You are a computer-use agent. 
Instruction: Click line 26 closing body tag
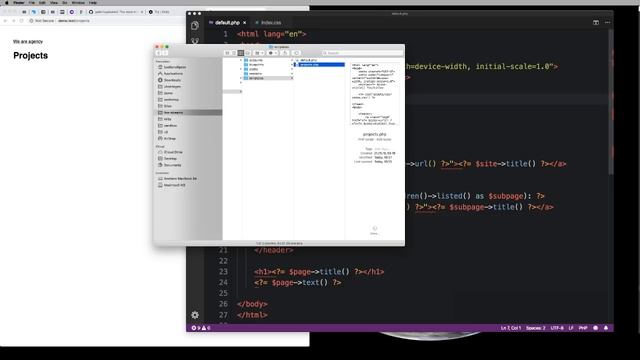coord(252,304)
